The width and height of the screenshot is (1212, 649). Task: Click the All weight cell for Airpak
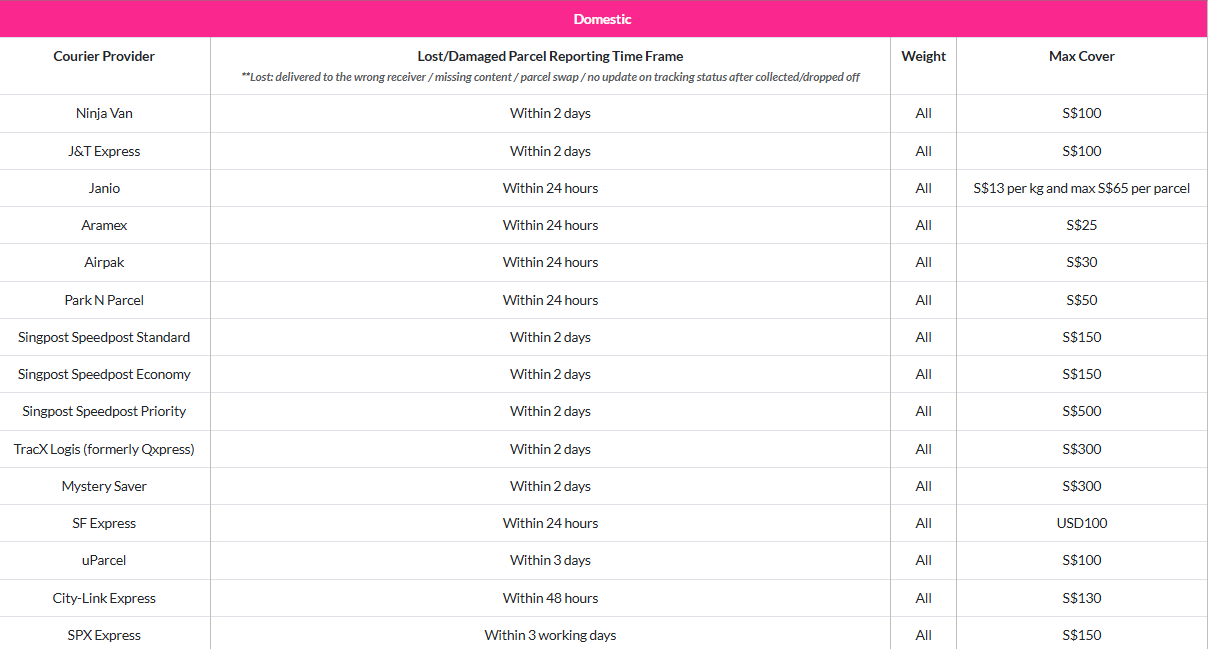click(x=923, y=262)
